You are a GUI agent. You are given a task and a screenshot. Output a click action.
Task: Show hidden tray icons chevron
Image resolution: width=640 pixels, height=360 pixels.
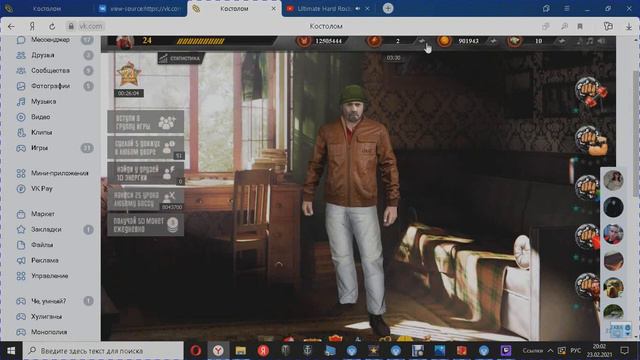point(550,351)
